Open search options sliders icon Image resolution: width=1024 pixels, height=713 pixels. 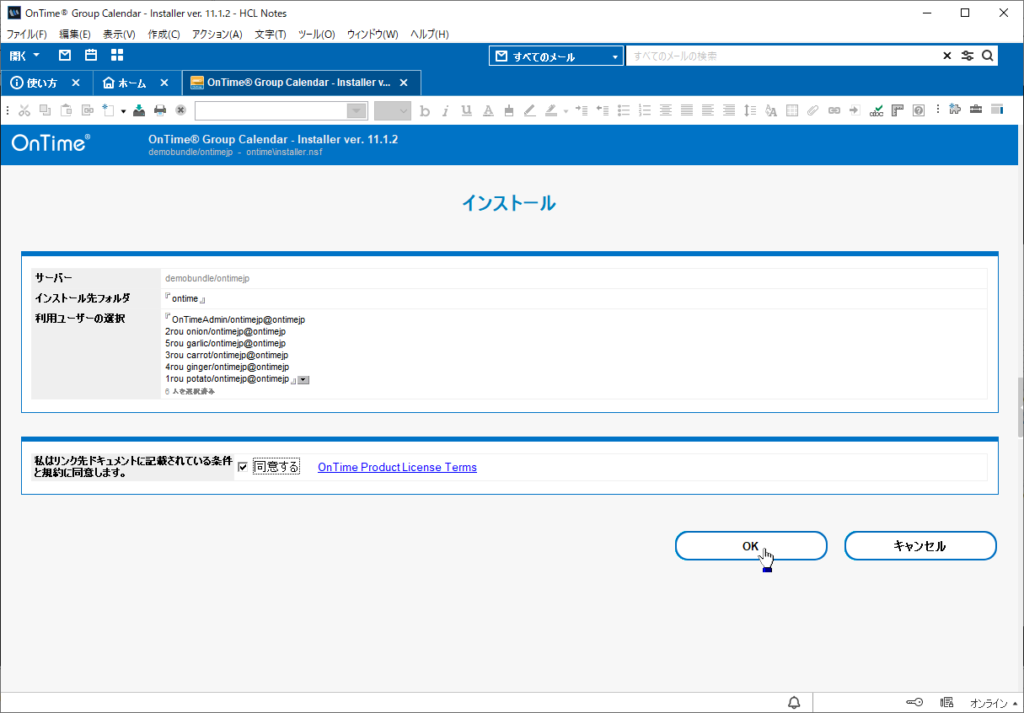pos(967,56)
